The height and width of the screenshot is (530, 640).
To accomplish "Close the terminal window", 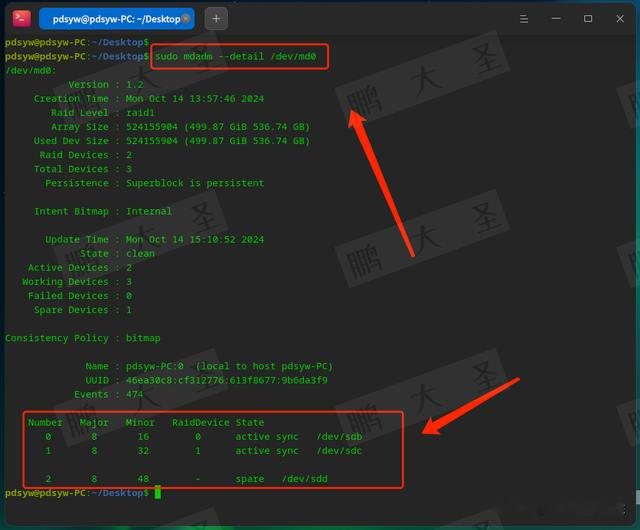I will [620, 19].
